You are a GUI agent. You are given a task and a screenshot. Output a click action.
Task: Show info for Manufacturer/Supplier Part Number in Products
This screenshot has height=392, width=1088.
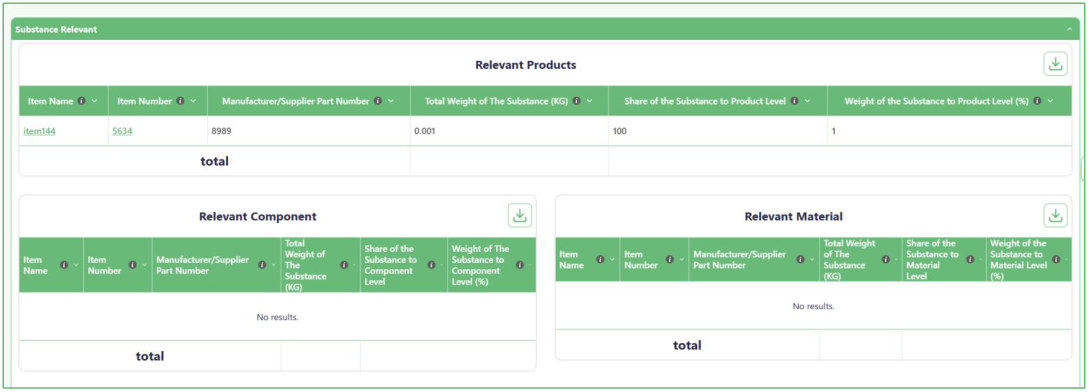pyautogui.click(x=378, y=101)
